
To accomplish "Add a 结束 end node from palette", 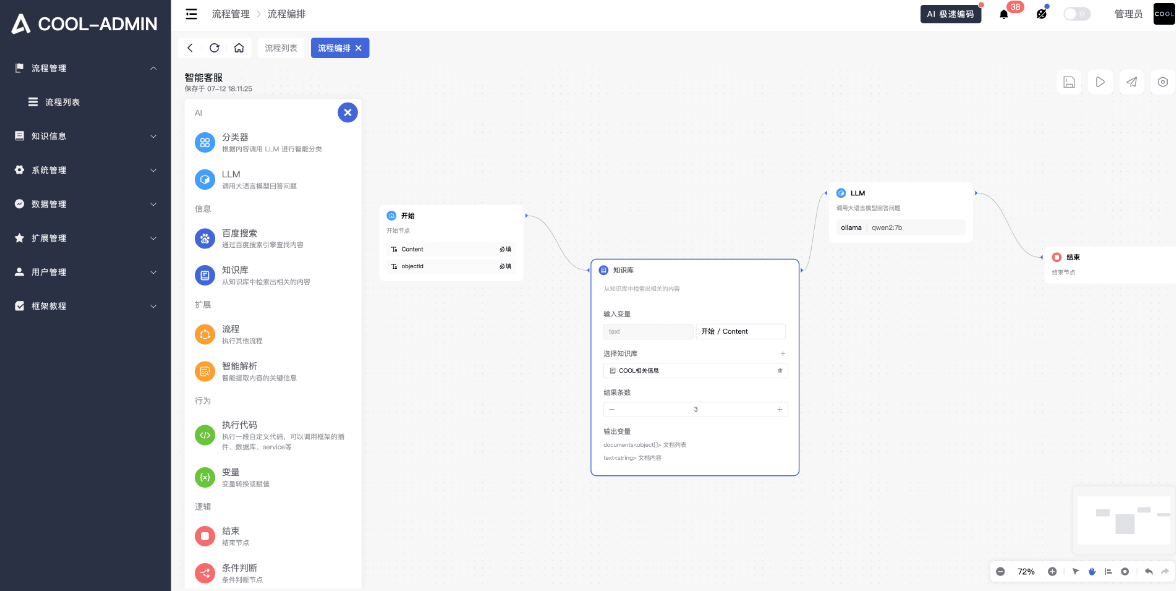I will [273, 536].
